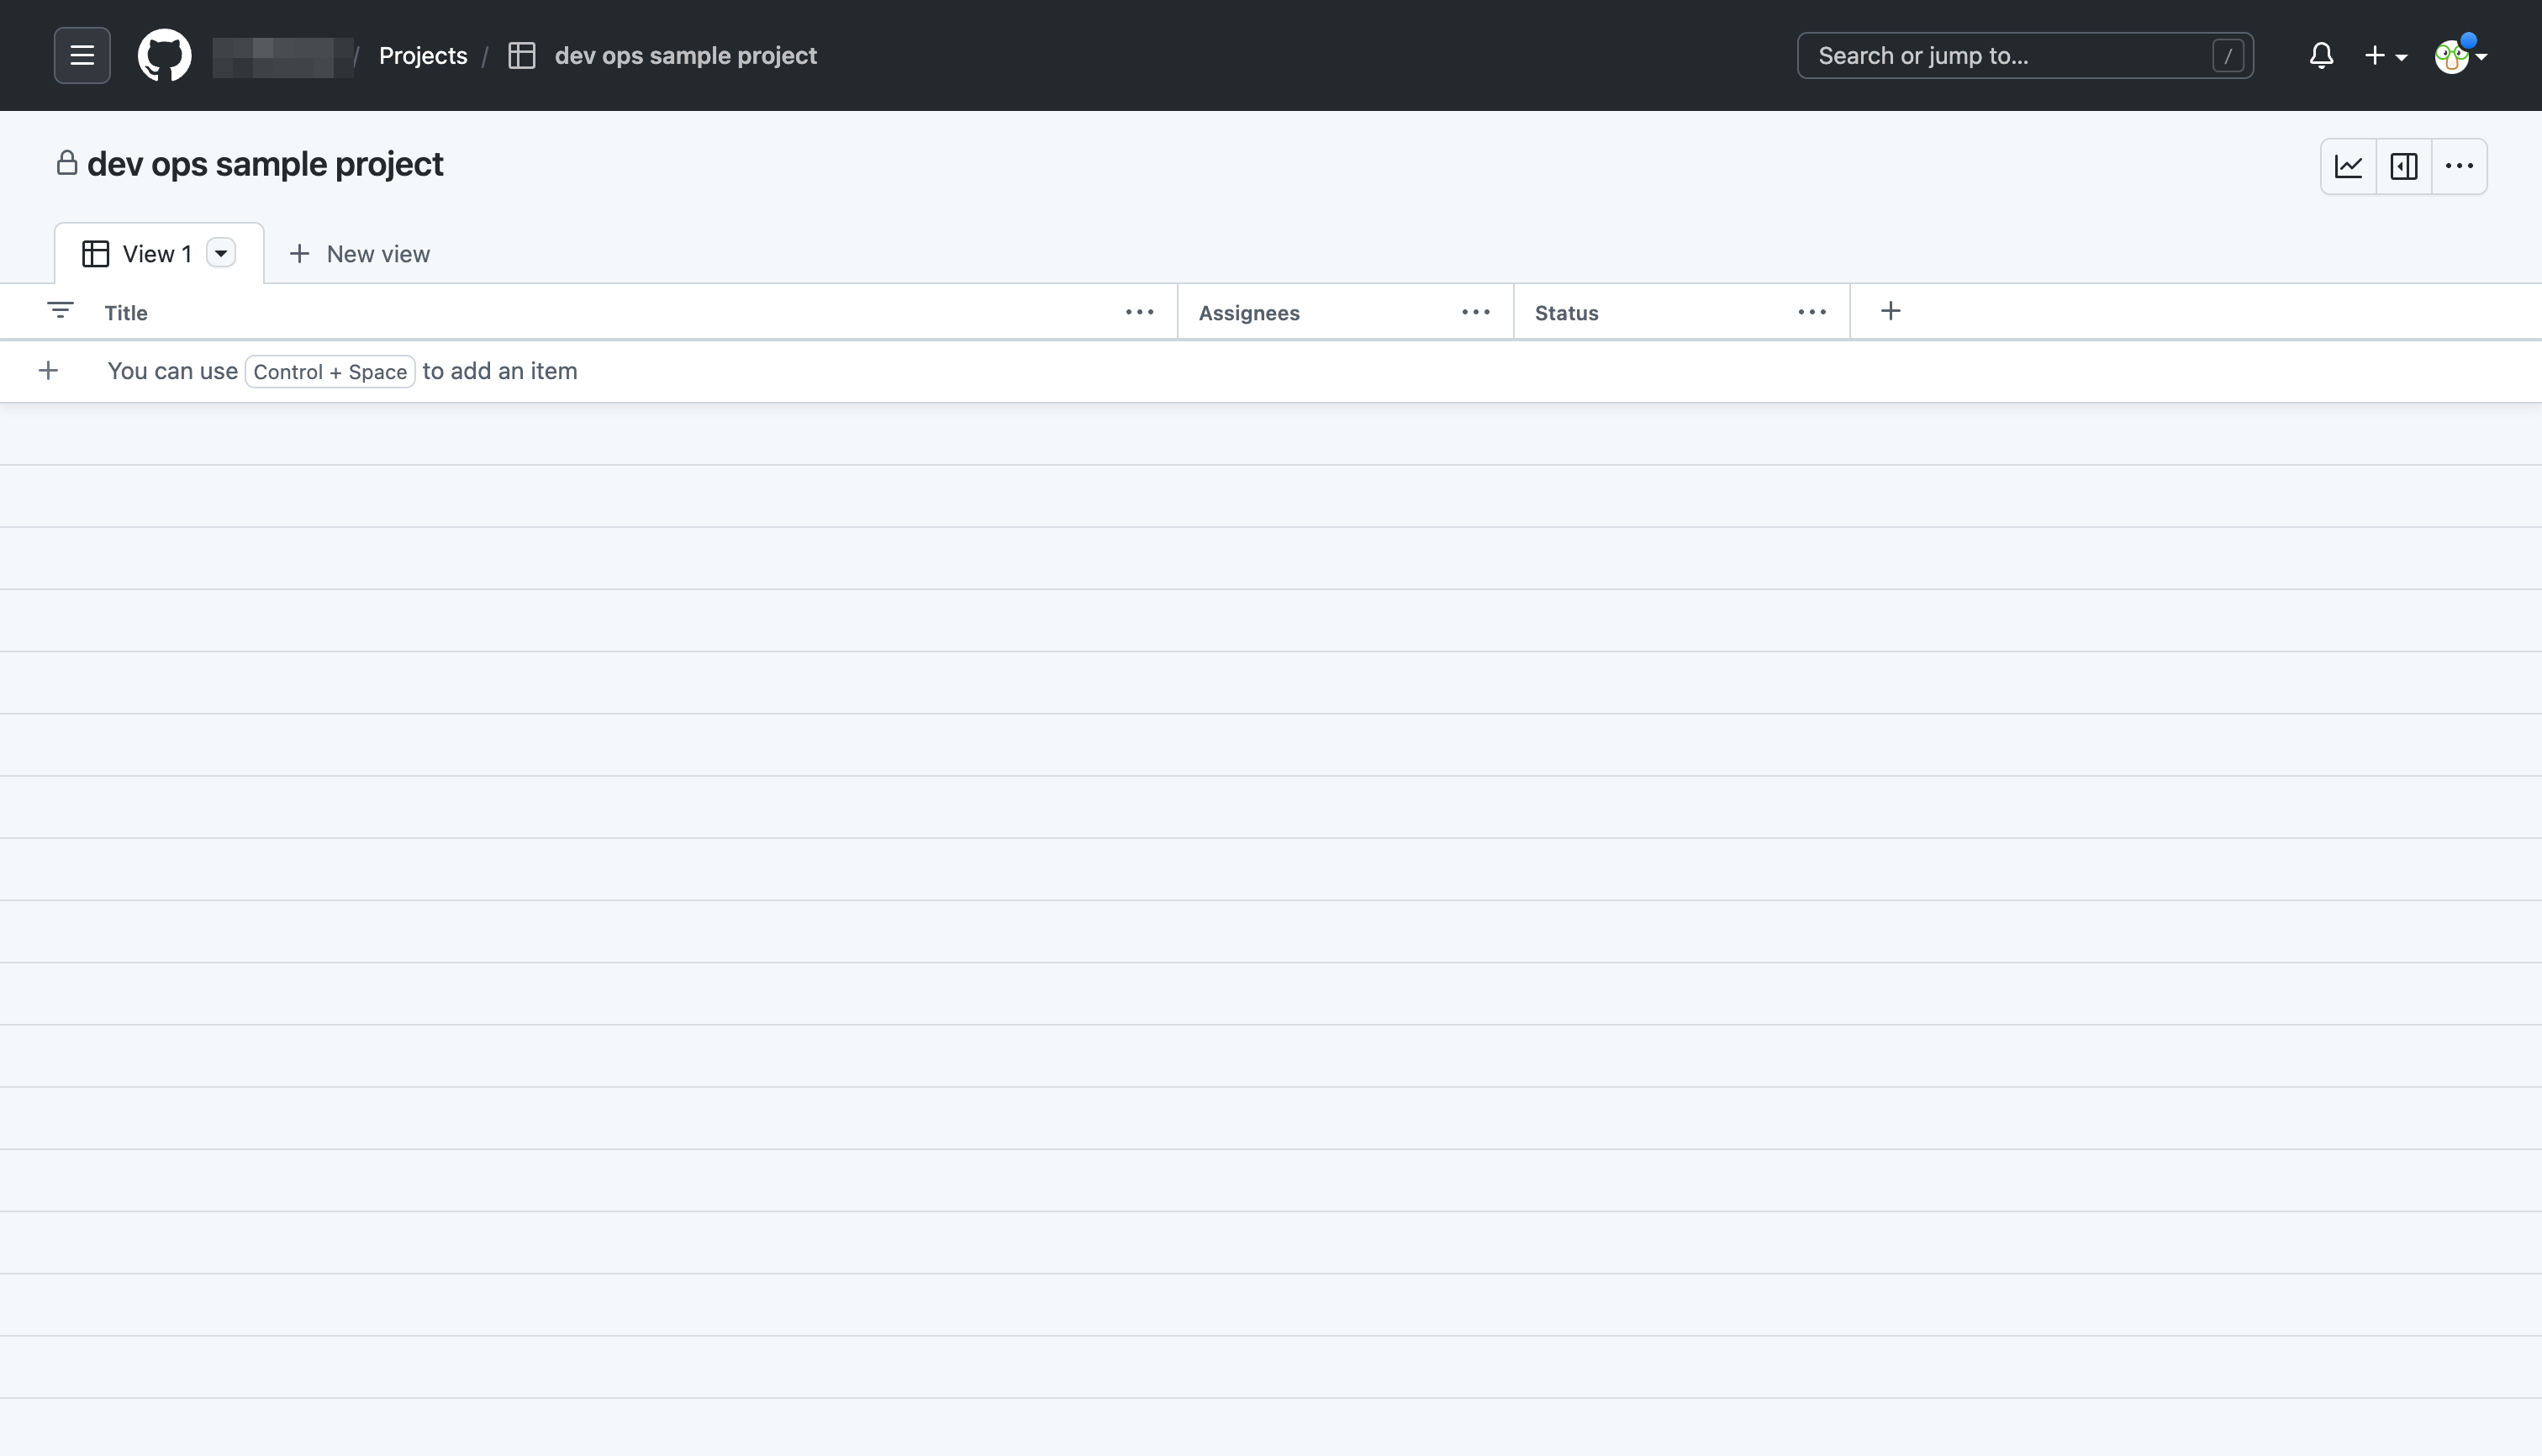Click plus icon to add item row
This screenshot has width=2542, height=1456.
pos(48,371)
